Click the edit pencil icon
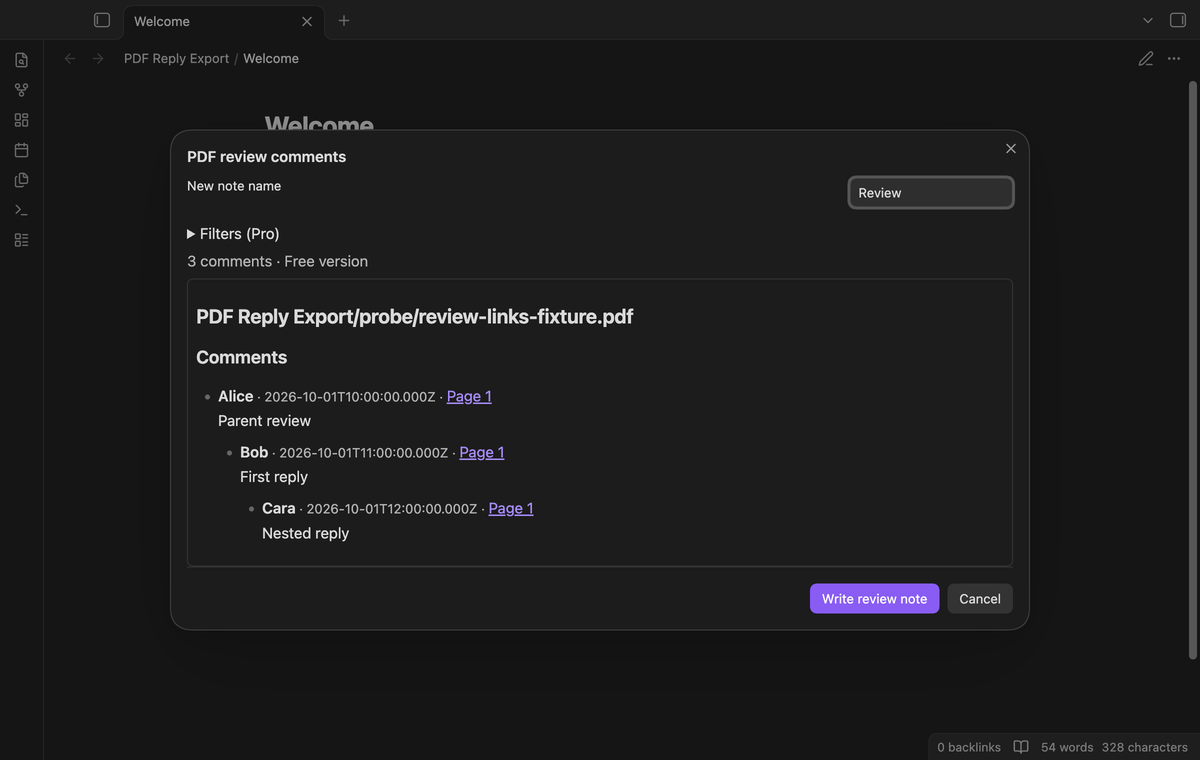This screenshot has width=1200, height=760. pos(1146,59)
